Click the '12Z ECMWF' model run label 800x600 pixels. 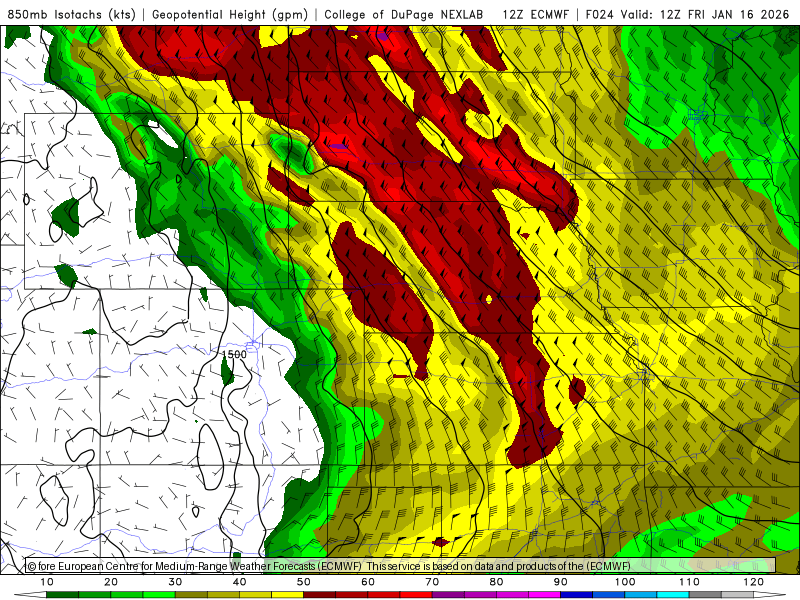point(535,14)
